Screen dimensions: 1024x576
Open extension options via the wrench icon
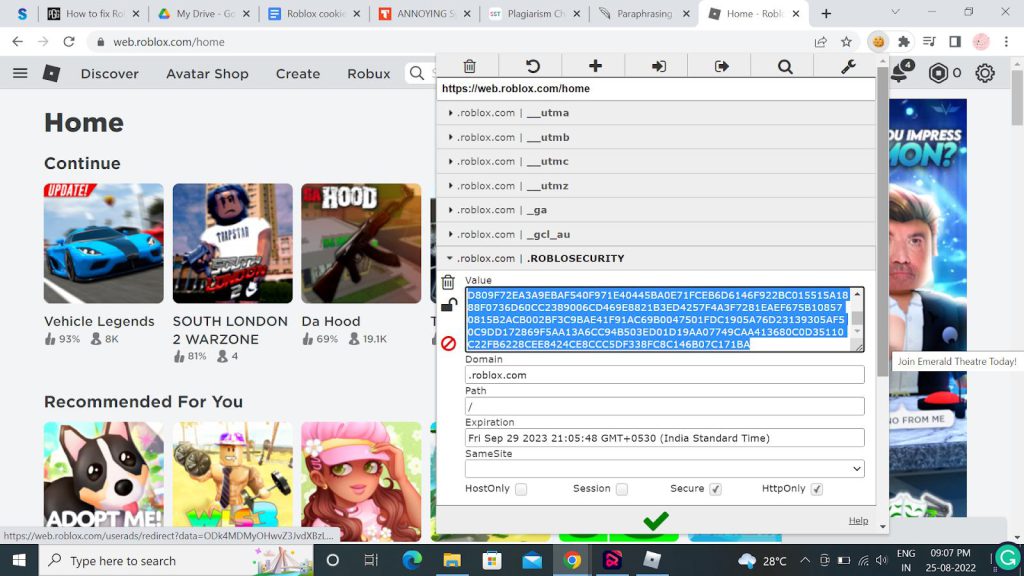847,64
